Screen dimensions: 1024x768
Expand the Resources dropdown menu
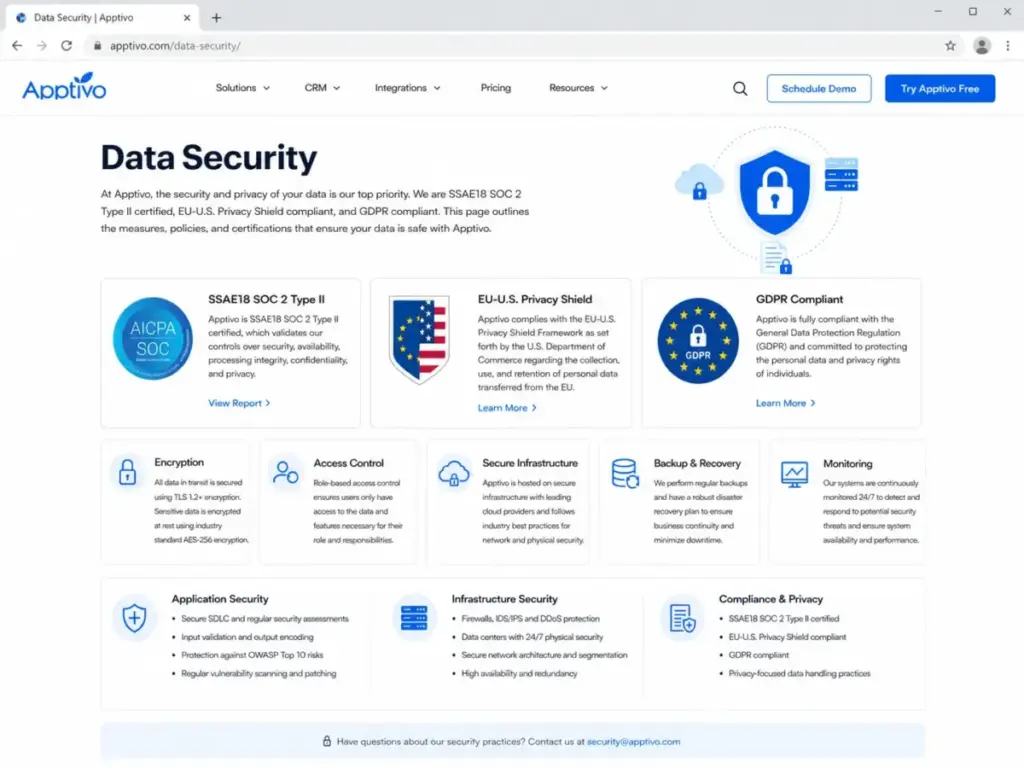pyautogui.click(x=579, y=88)
